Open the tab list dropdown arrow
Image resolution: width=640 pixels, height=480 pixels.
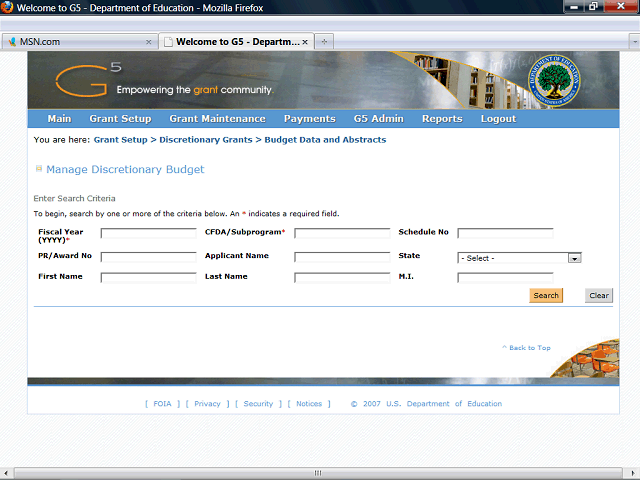coord(635,42)
